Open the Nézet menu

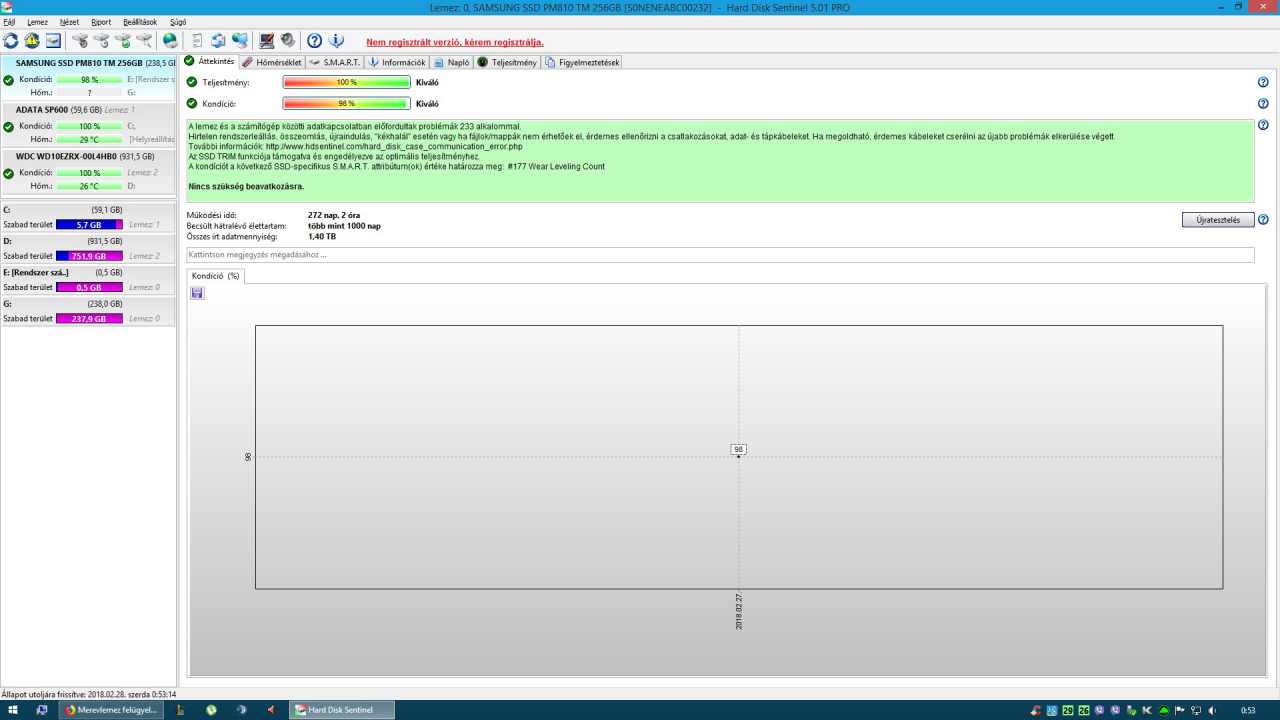click(69, 22)
